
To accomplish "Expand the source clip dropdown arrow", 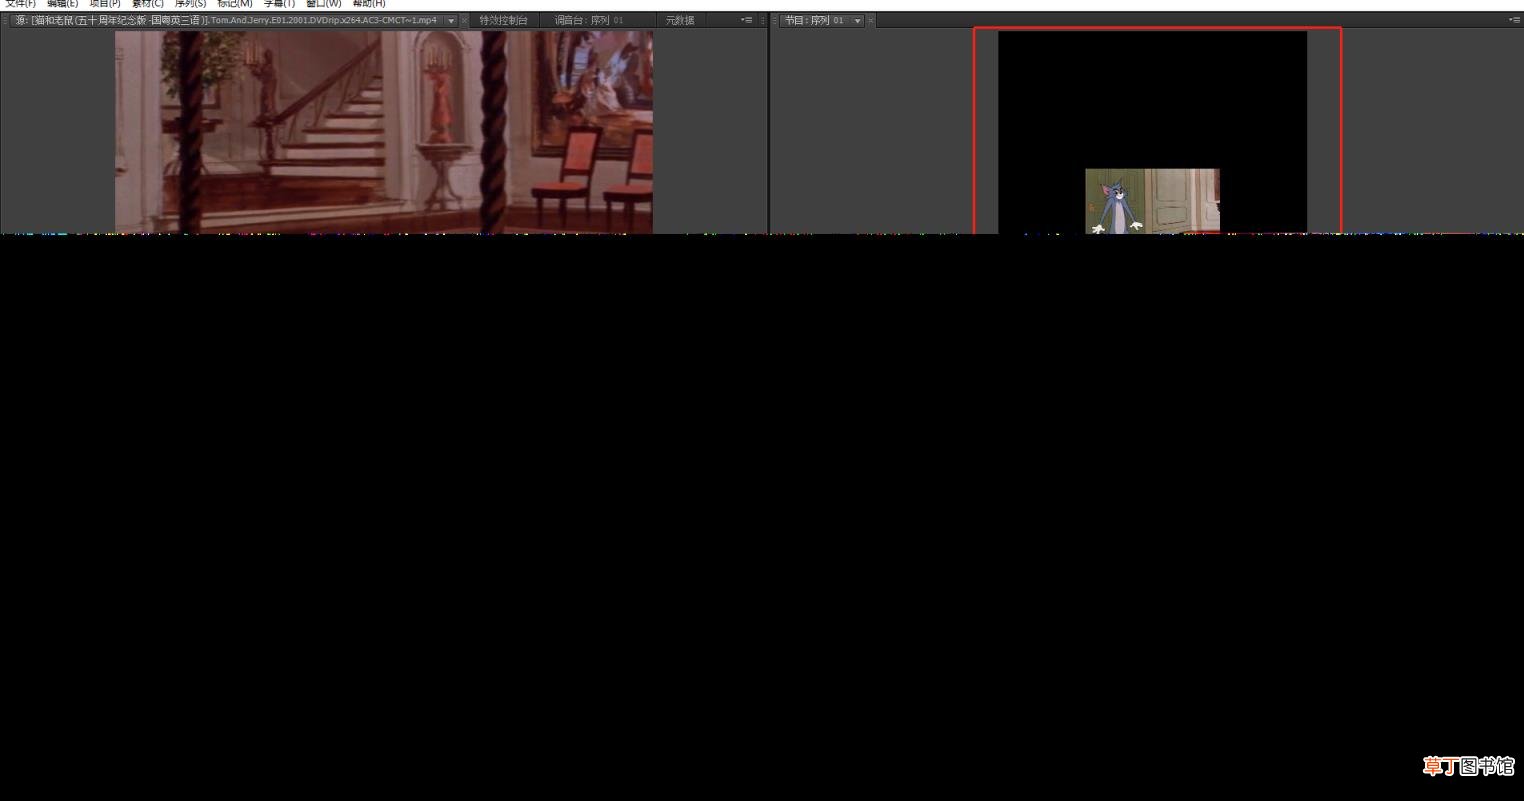I will click(451, 21).
